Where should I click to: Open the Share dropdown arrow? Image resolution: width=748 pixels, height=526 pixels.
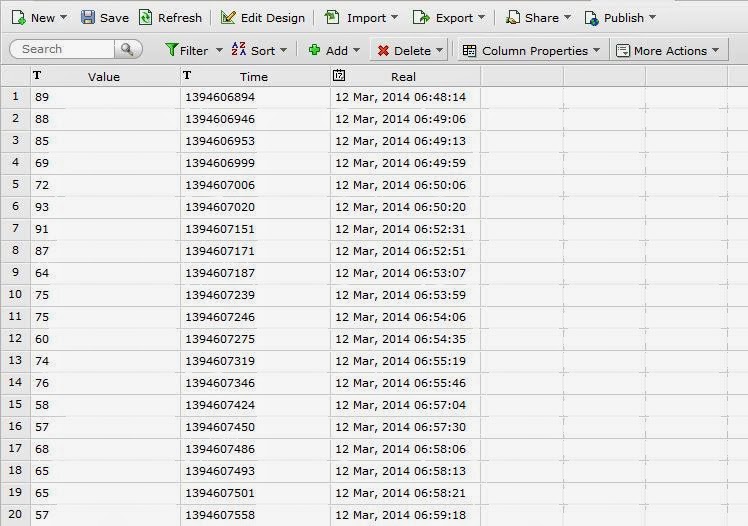(x=567, y=17)
